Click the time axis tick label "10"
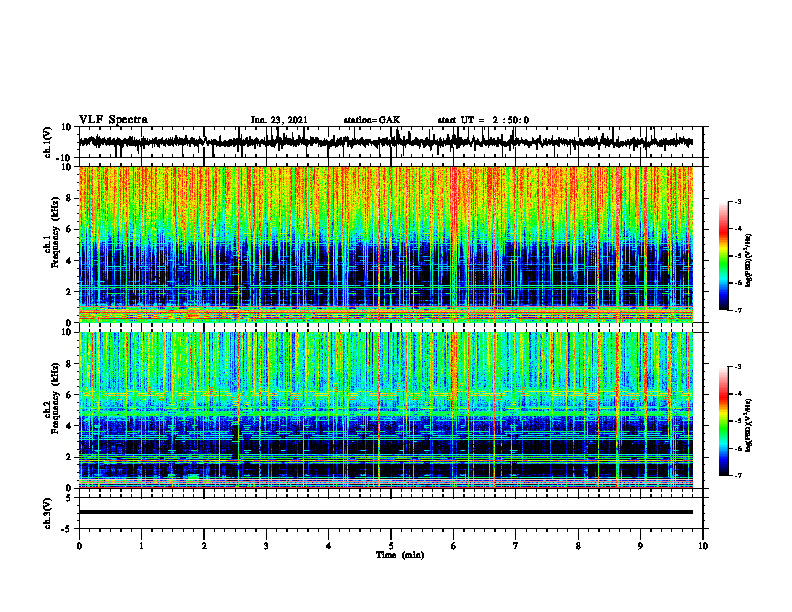 703,546
